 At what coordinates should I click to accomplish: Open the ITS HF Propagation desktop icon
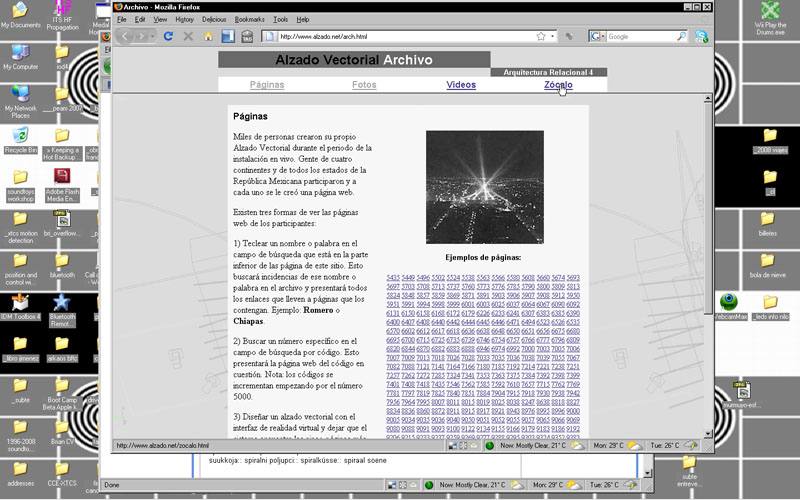(x=62, y=16)
